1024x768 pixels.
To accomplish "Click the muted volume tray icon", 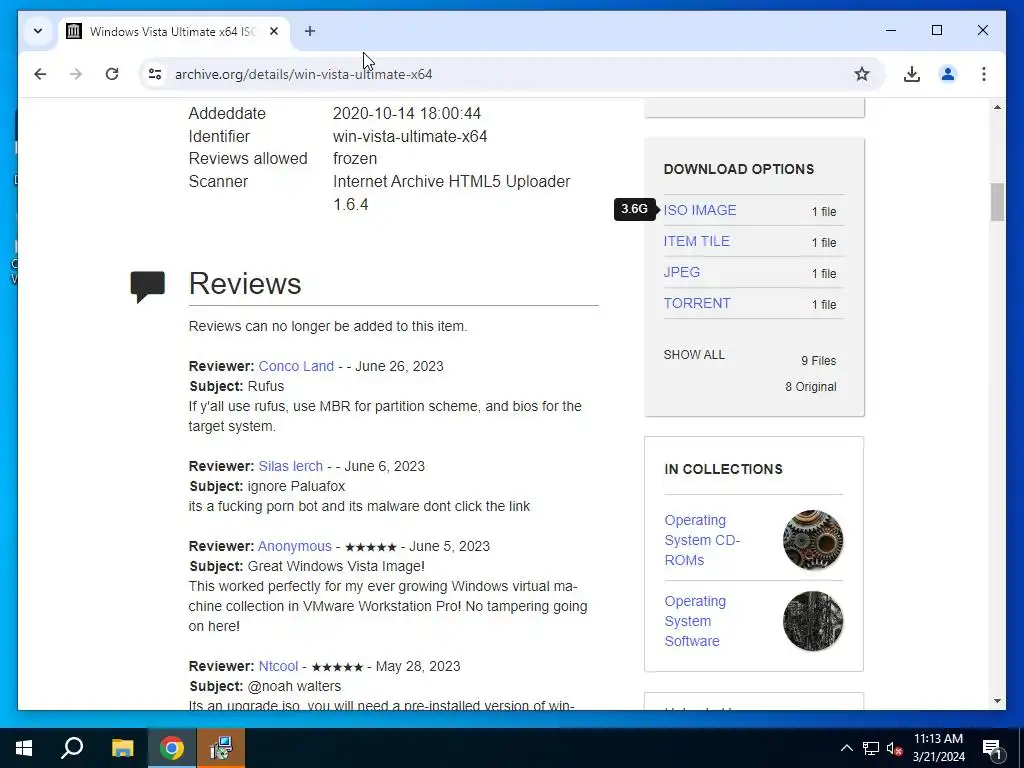I will [894, 748].
